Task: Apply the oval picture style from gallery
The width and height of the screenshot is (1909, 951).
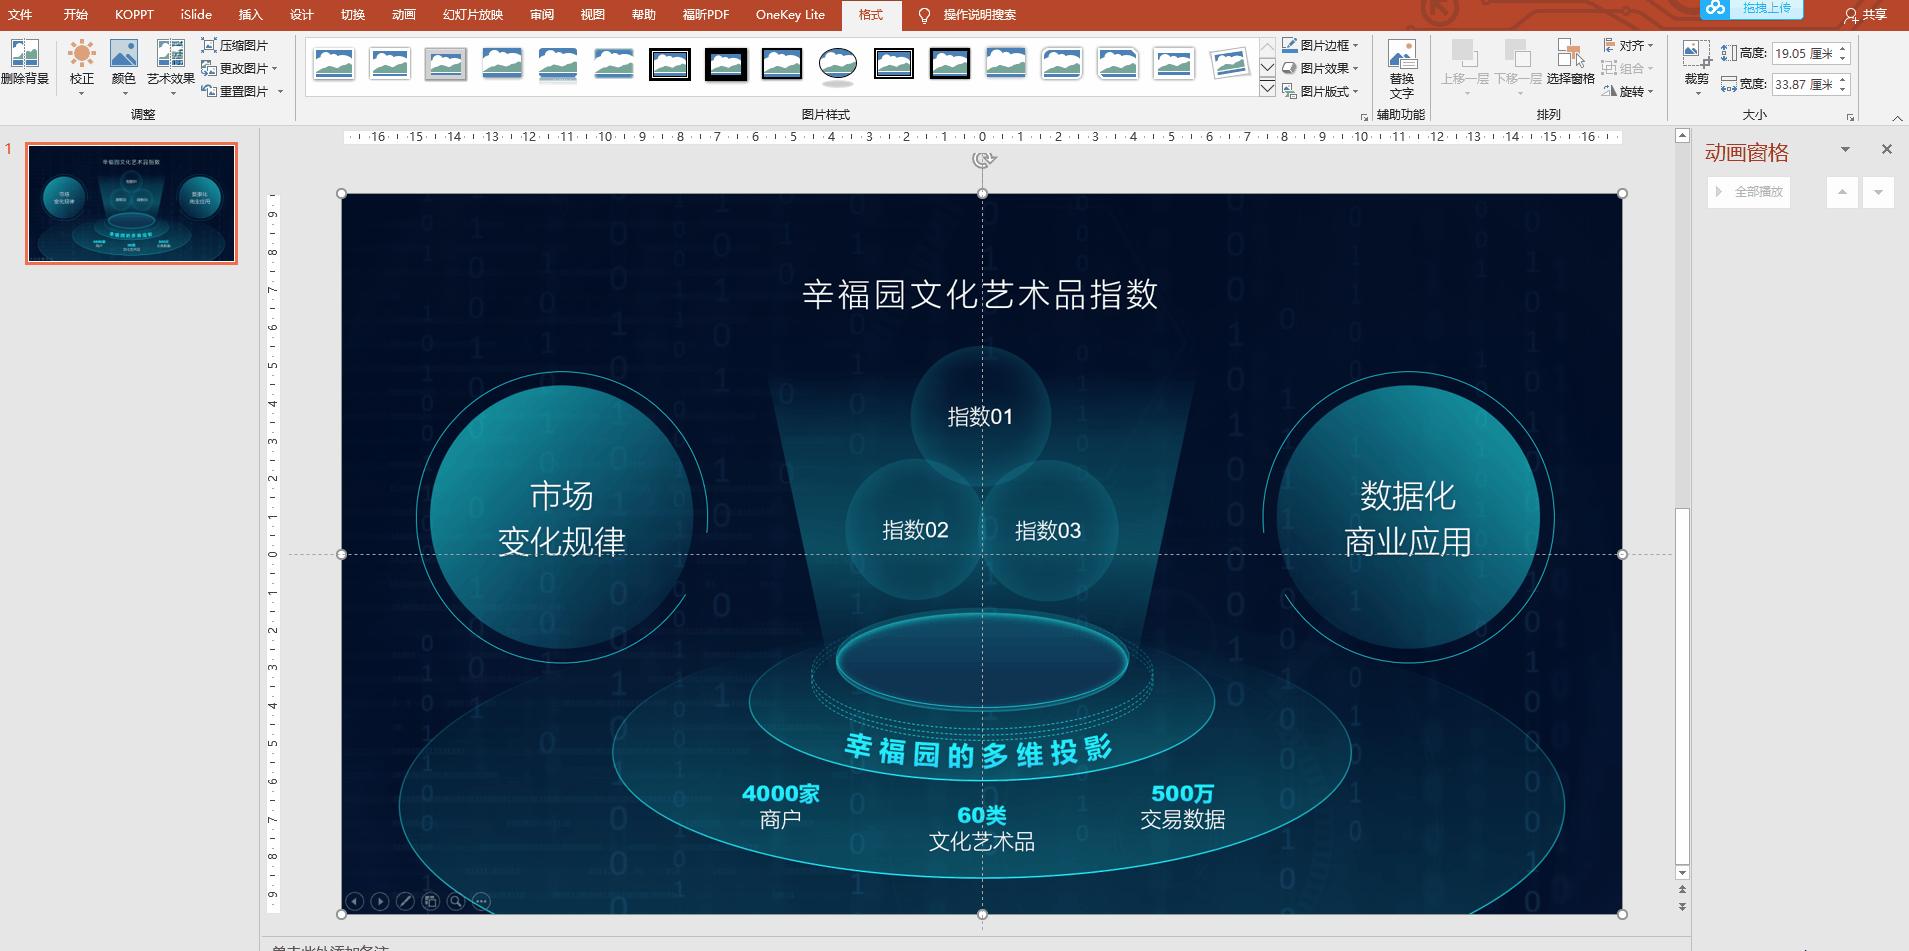Action: click(837, 64)
